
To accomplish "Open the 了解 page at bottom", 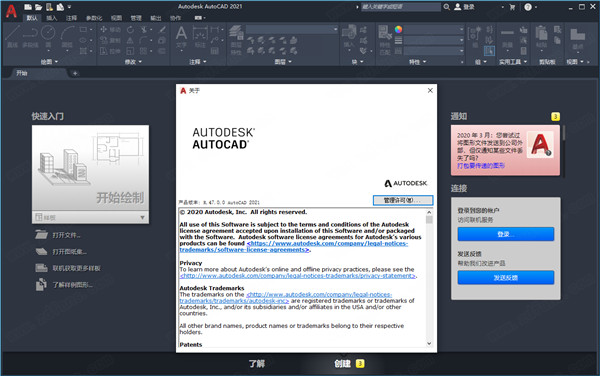I will point(257,363).
